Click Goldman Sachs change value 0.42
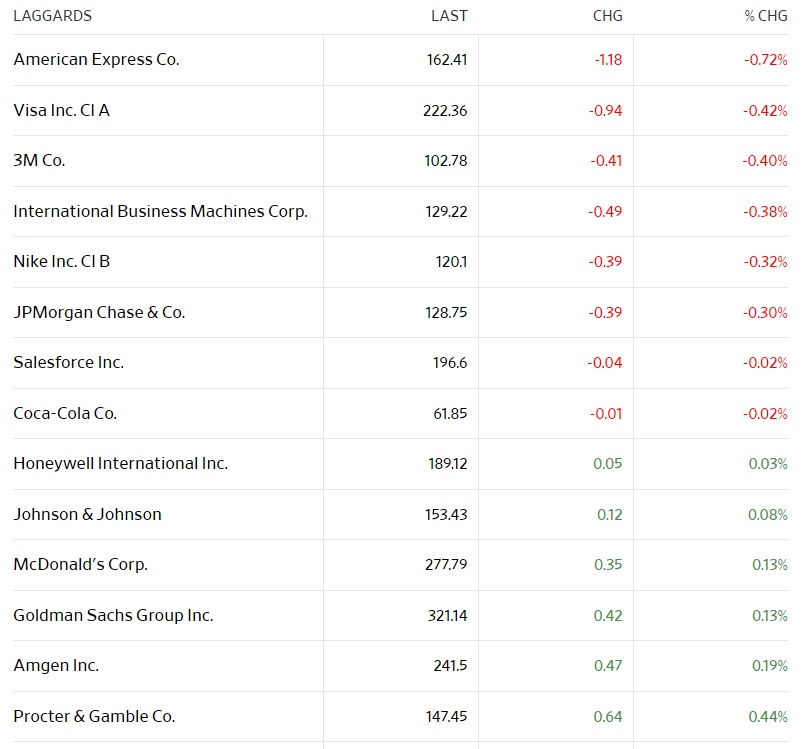This screenshot has width=803, height=749. coord(608,615)
